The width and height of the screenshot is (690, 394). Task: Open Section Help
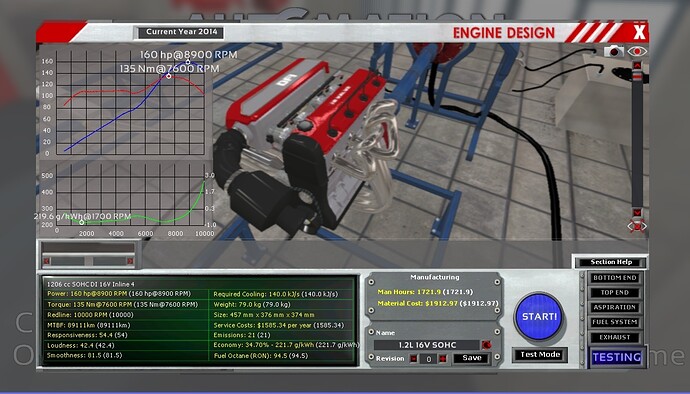(611, 262)
